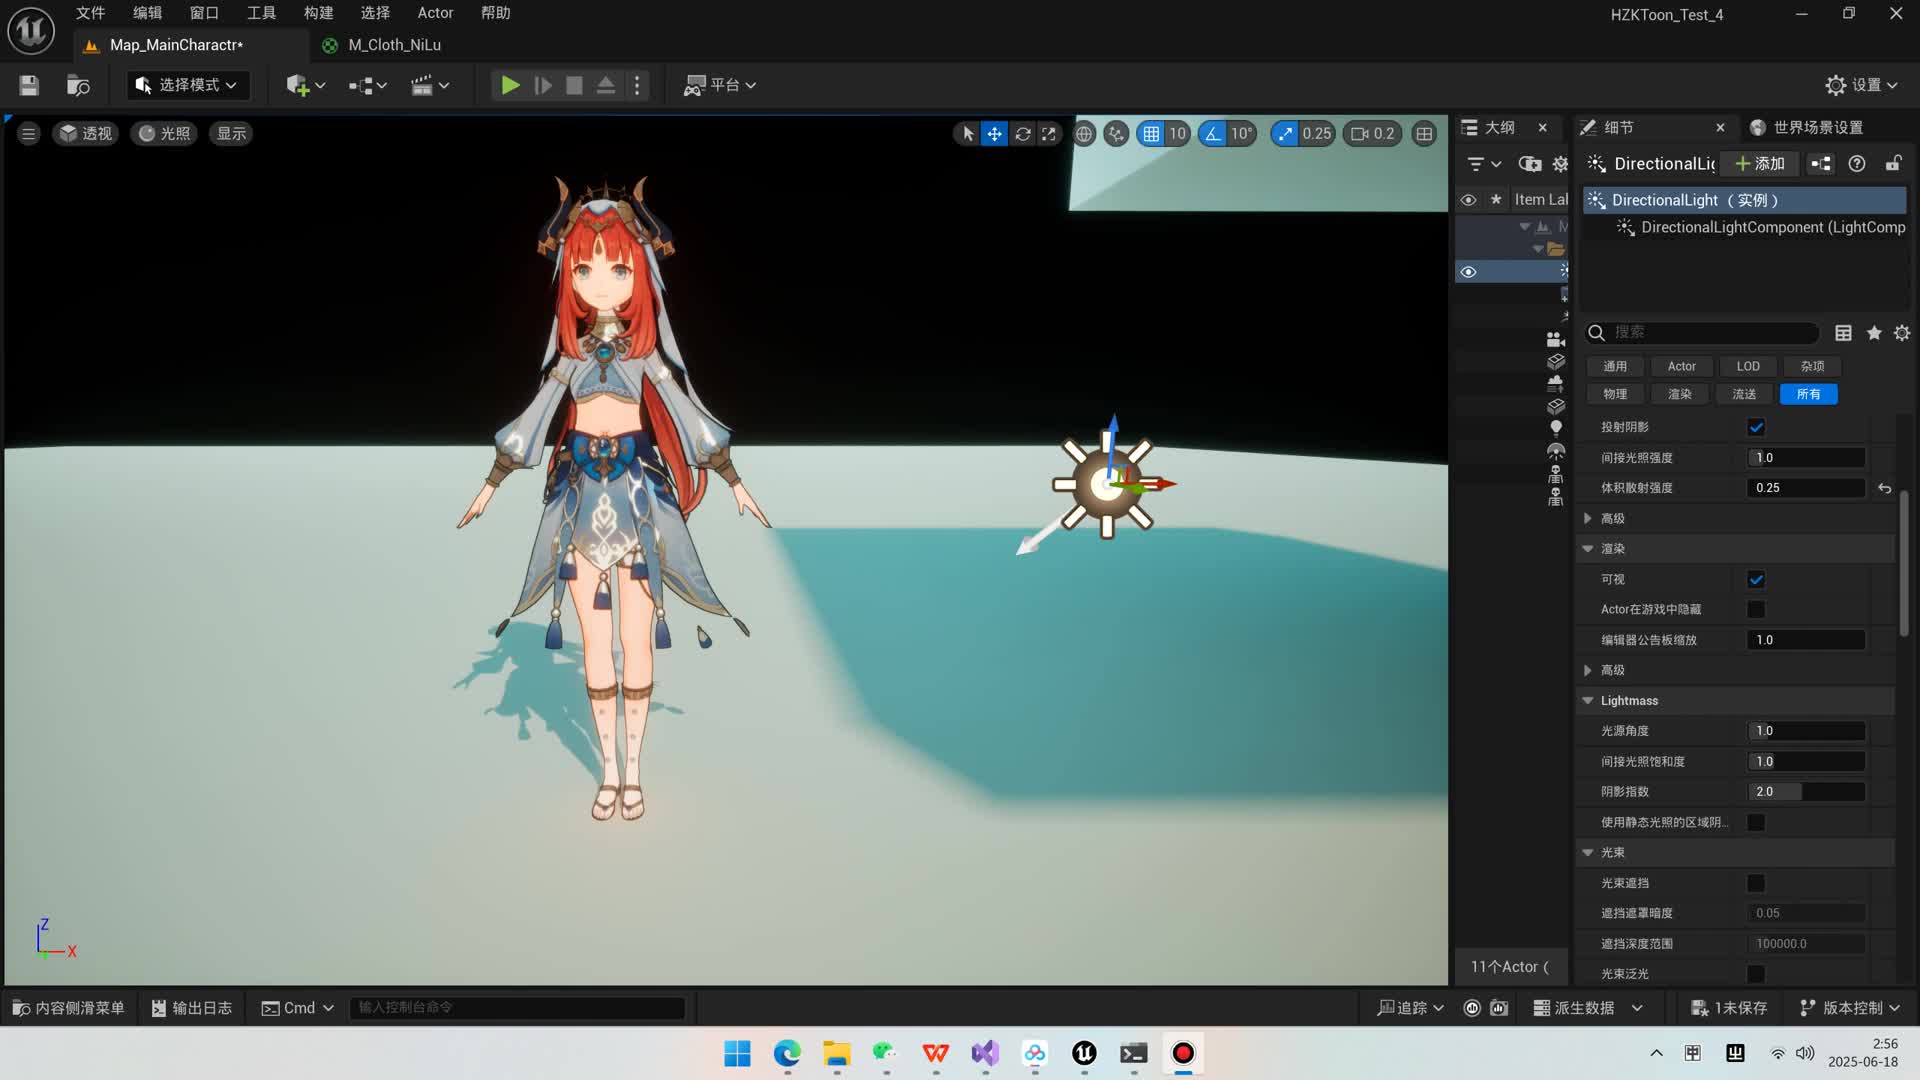Open camera speed 0.2 setting
This screenshot has height=1080, width=1920.
pos(1372,134)
